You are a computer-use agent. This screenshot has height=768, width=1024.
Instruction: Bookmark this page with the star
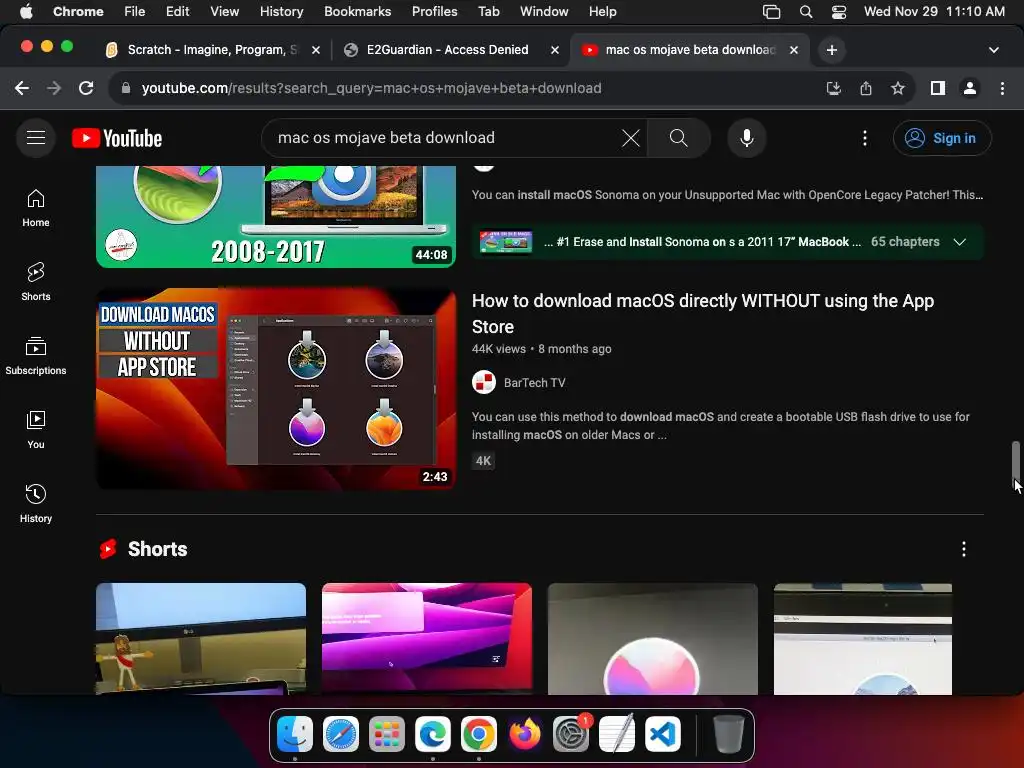point(897,88)
